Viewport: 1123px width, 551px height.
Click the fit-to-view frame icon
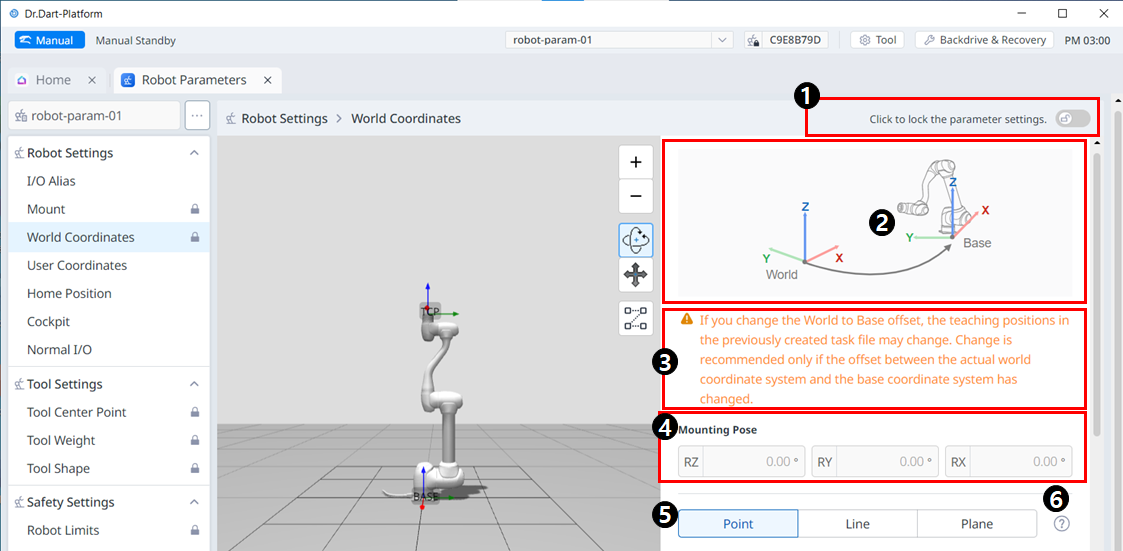(x=635, y=318)
